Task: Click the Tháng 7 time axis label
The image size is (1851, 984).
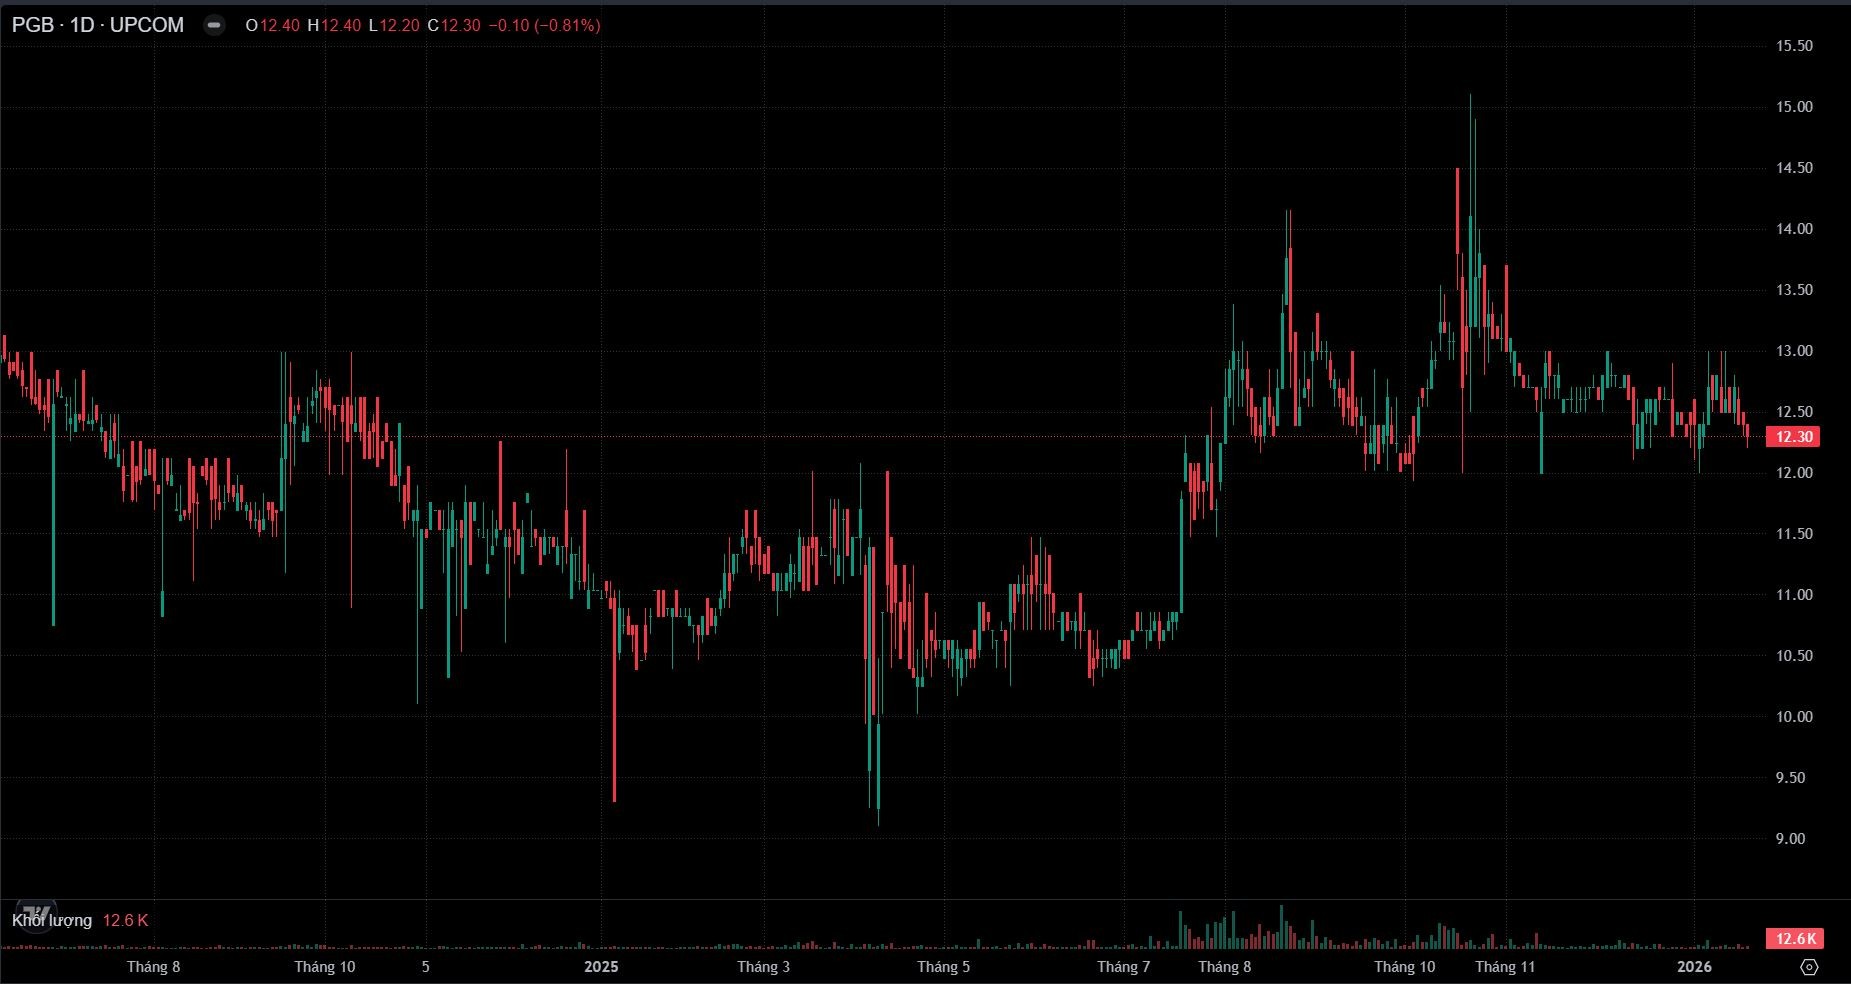Action: (1123, 967)
